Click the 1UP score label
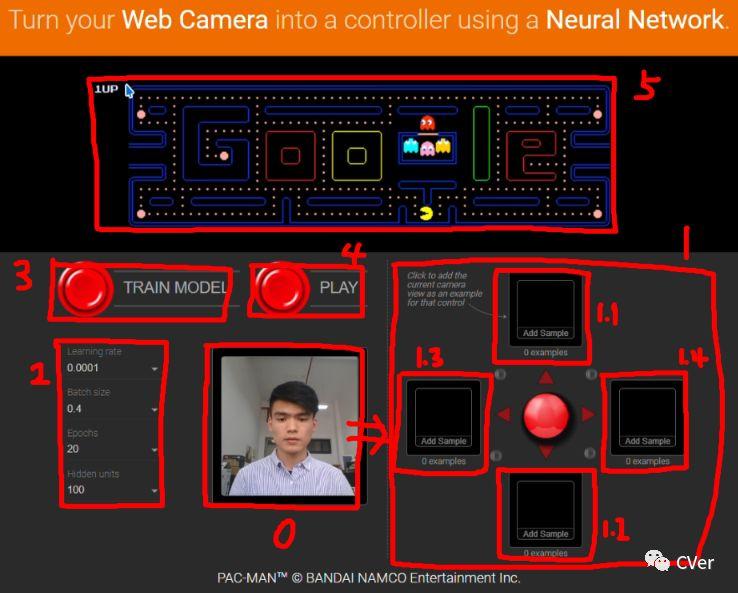Viewport: 738px width, 593px height. pyautogui.click(x=106, y=89)
